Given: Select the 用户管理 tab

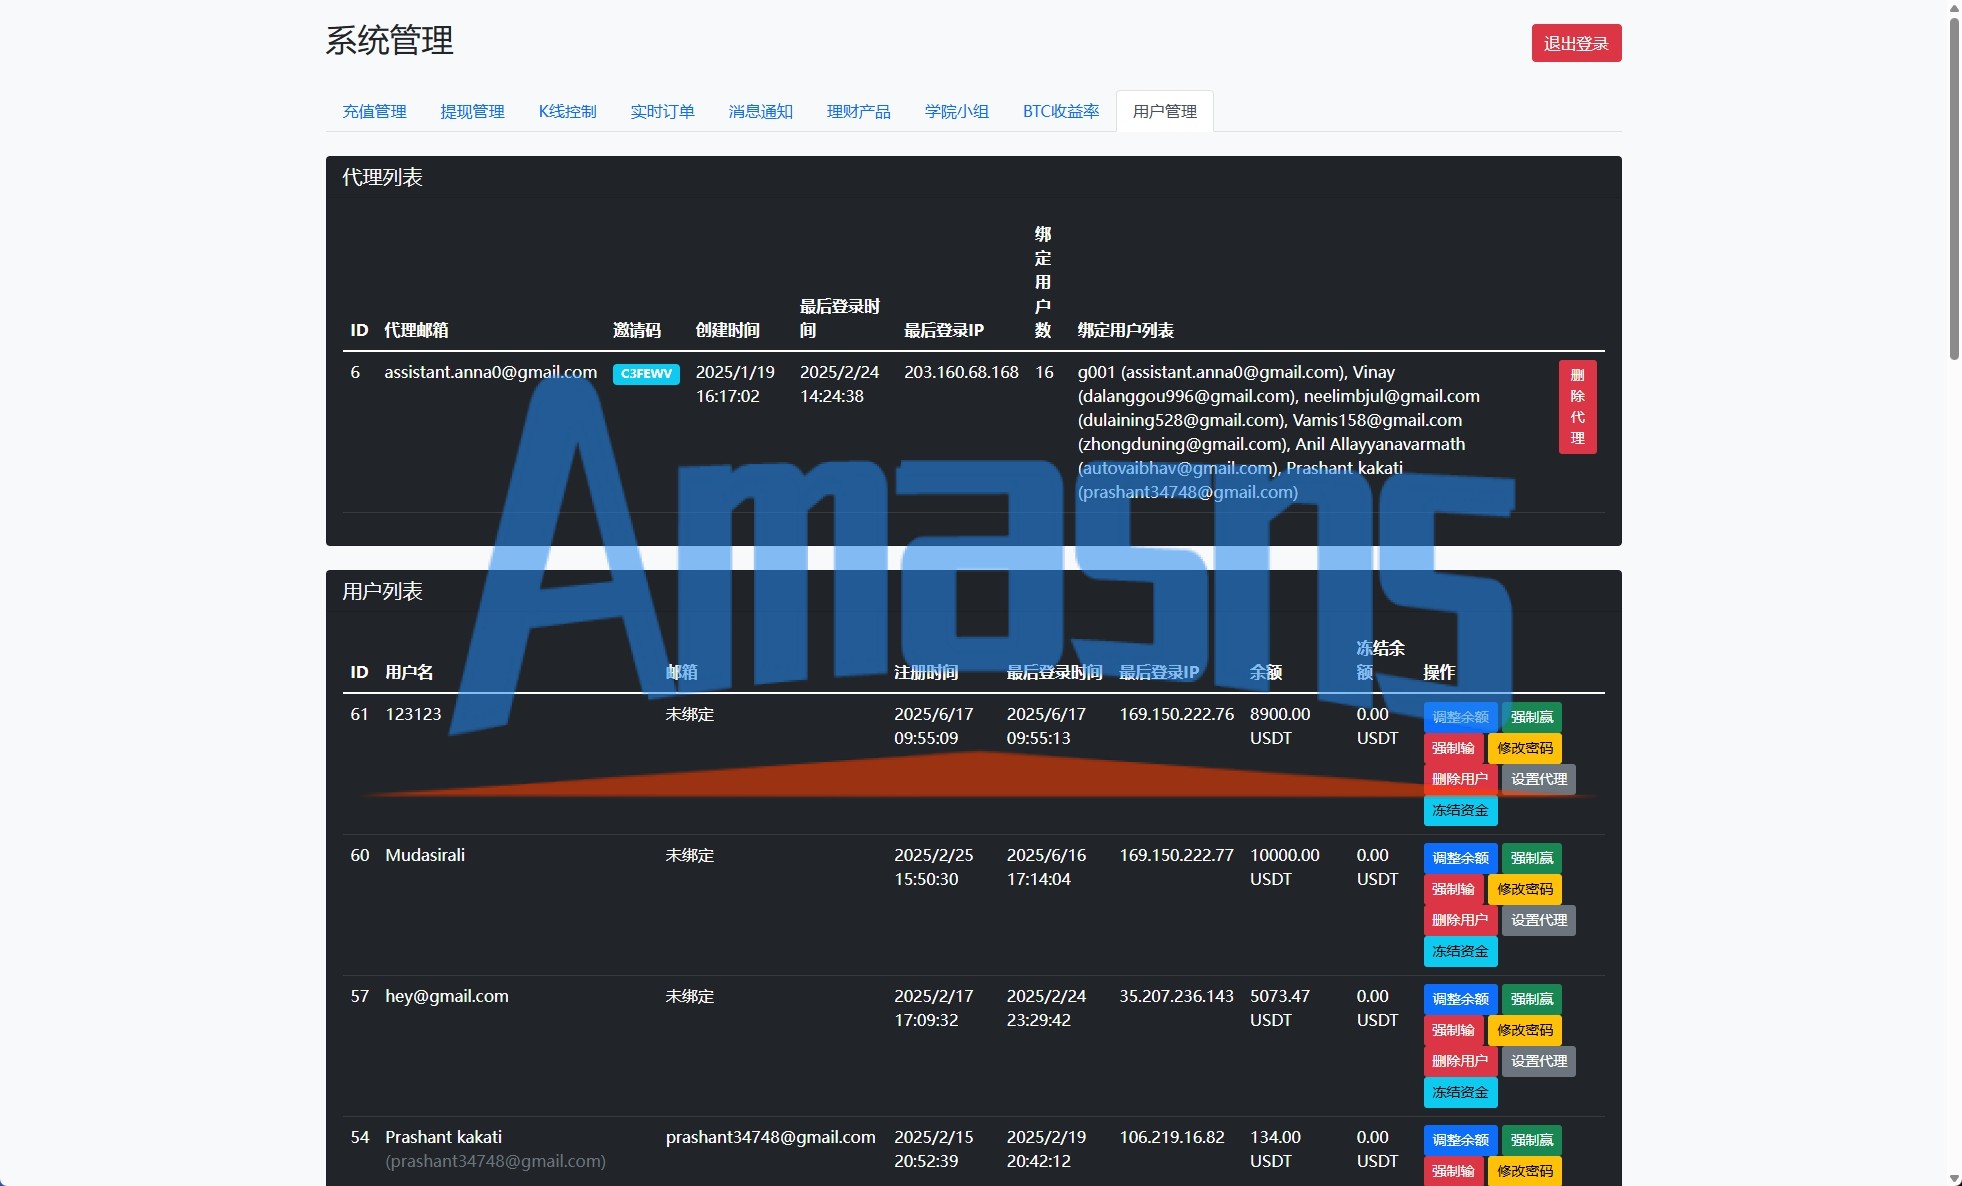Looking at the screenshot, I should point(1165,111).
